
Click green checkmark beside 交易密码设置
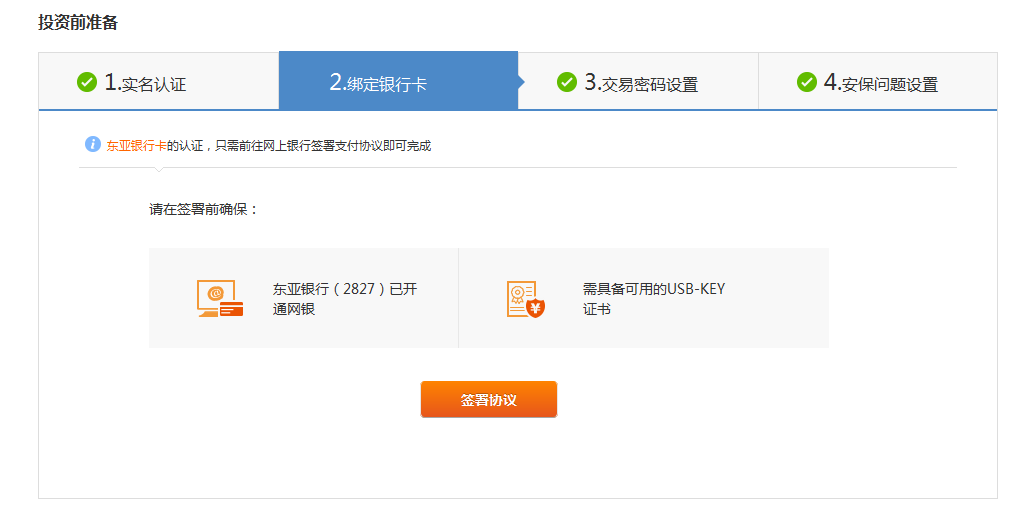[x=567, y=82]
